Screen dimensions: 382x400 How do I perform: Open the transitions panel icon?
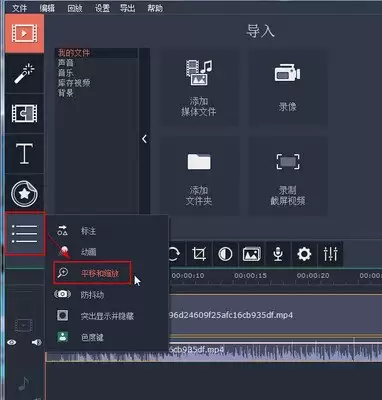coord(24,113)
